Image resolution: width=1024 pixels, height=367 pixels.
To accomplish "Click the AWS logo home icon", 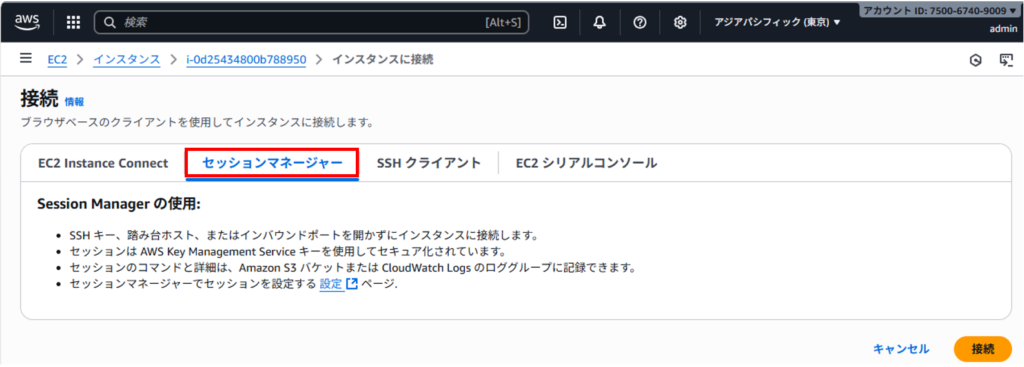I will 27,22.
